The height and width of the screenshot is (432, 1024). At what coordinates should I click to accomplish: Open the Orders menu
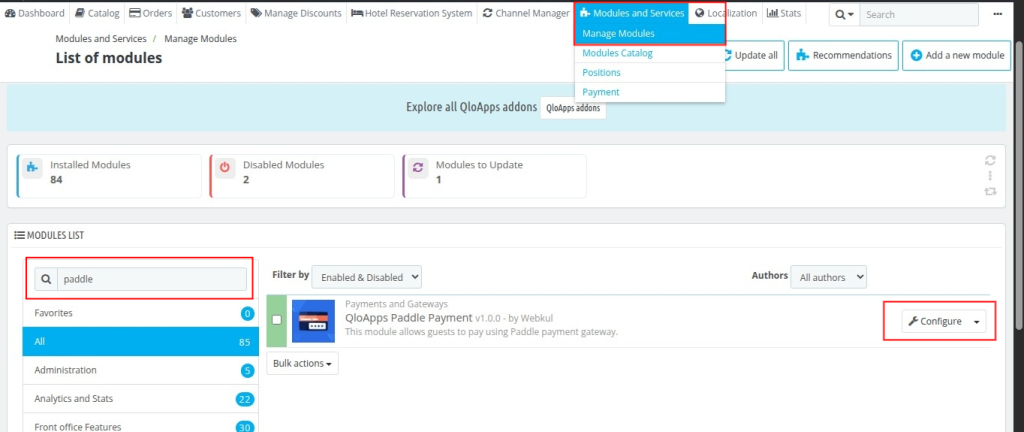150,13
